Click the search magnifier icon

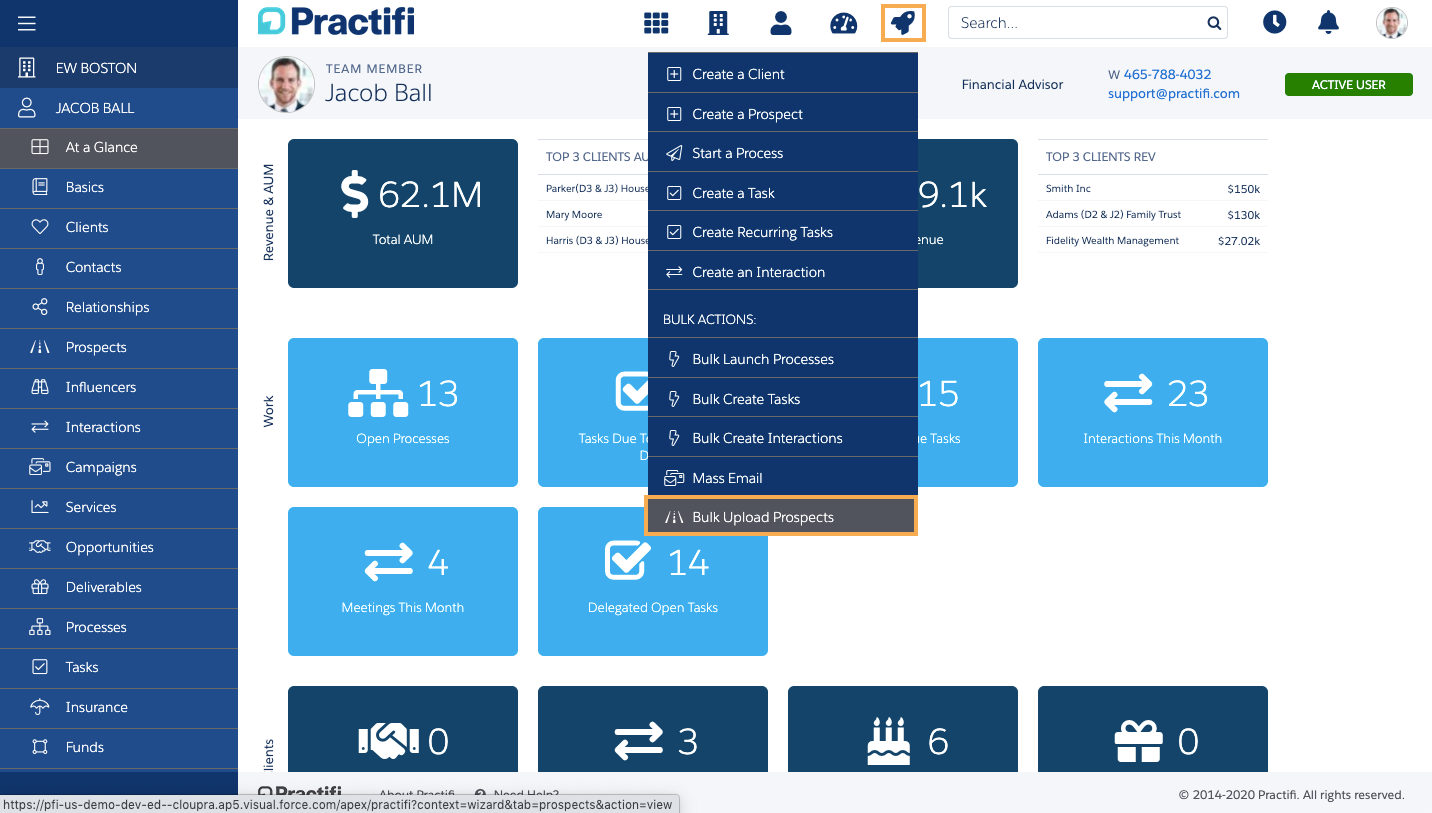point(1213,23)
